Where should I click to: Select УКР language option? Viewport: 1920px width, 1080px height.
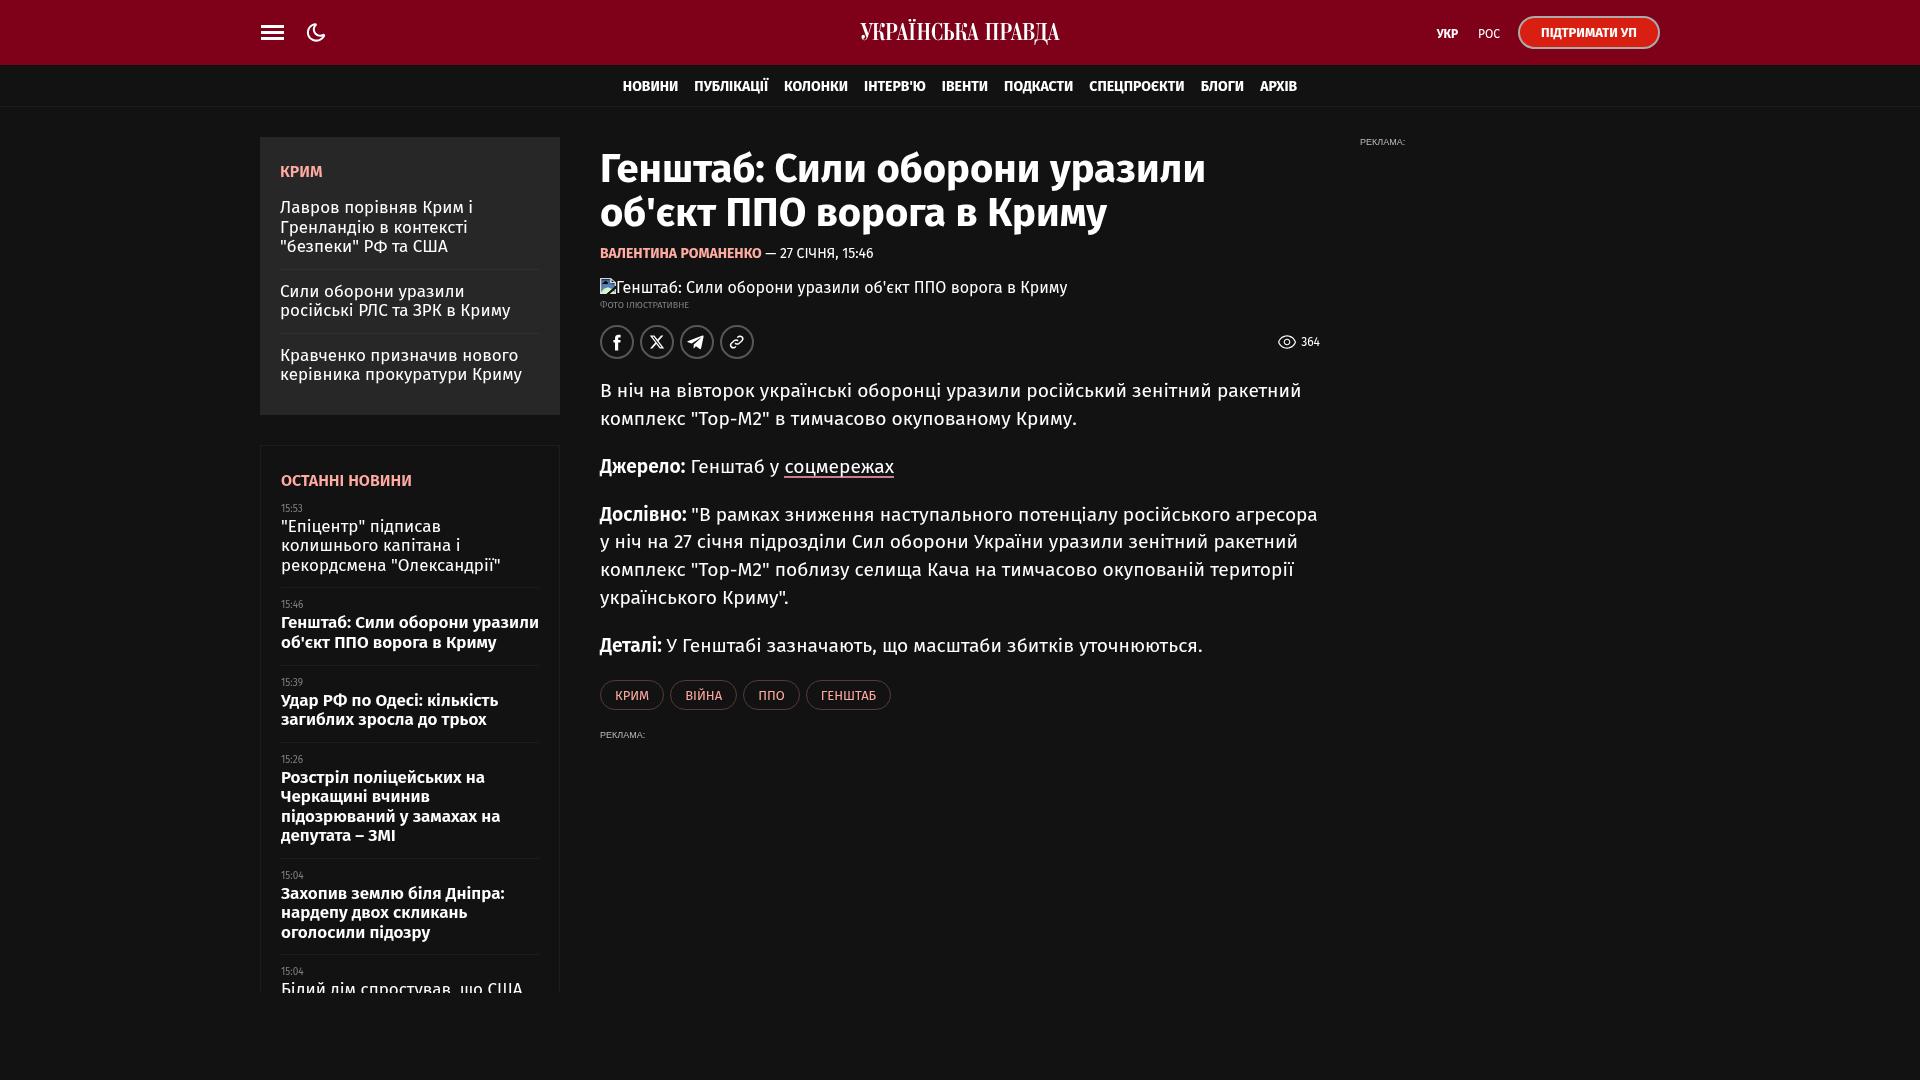pos(1446,34)
